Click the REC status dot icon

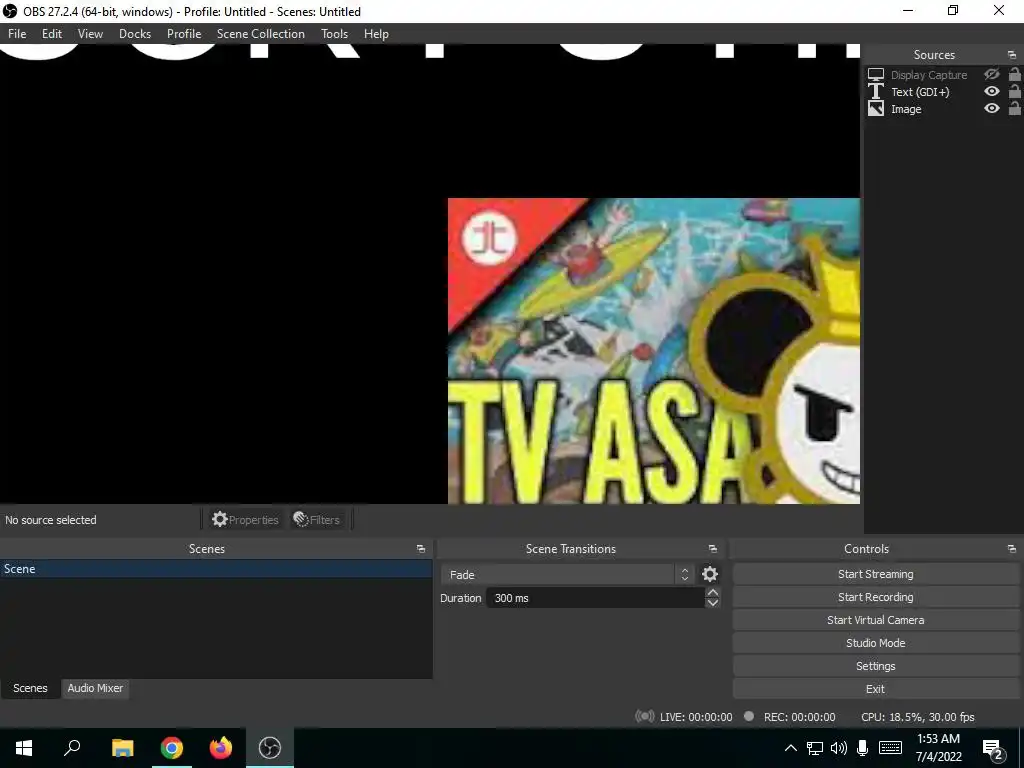(749, 716)
